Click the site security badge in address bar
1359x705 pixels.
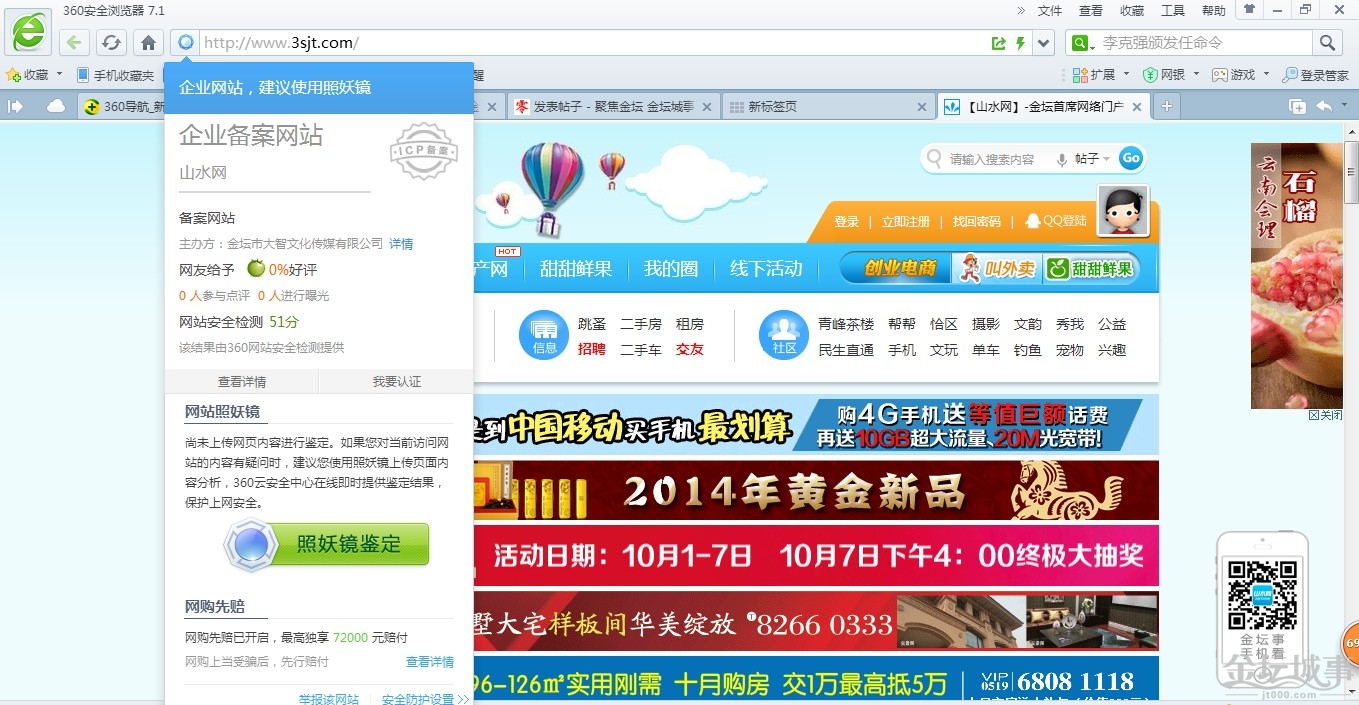[x=185, y=43]
